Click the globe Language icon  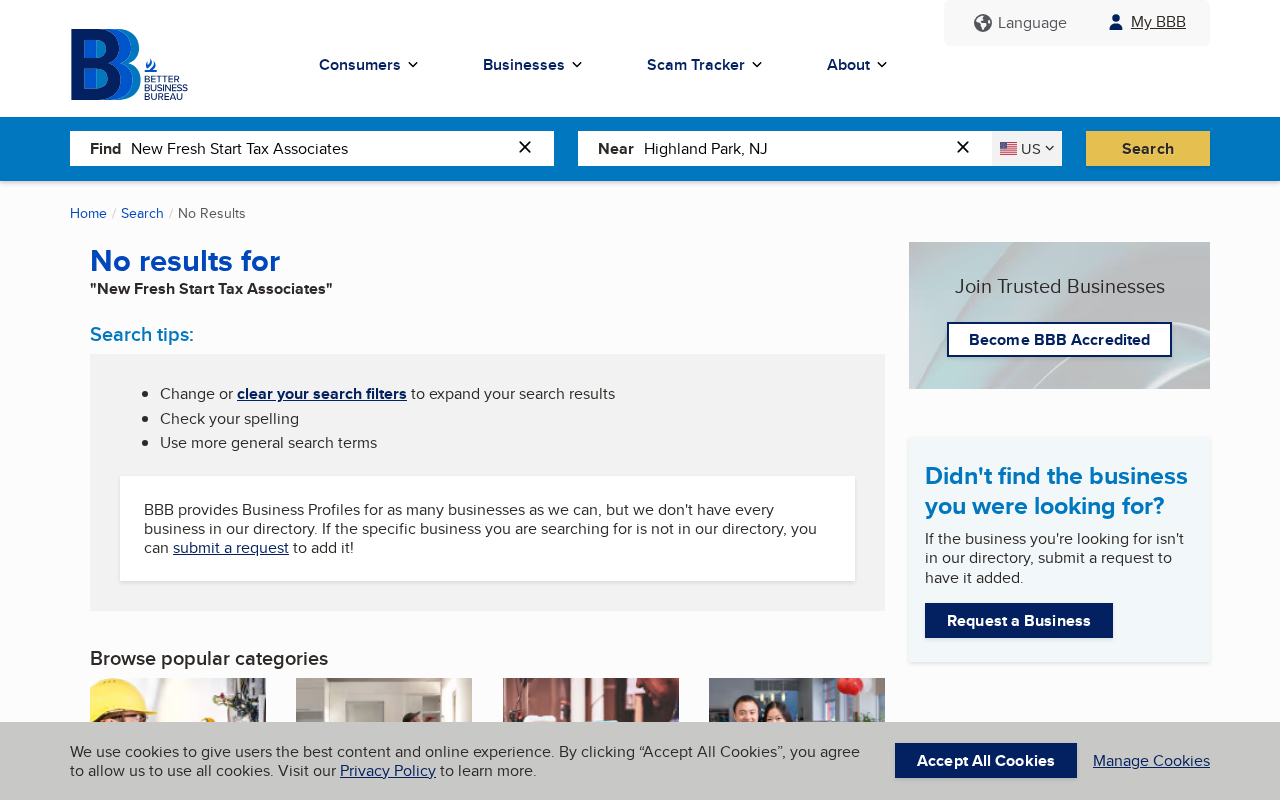983,23
